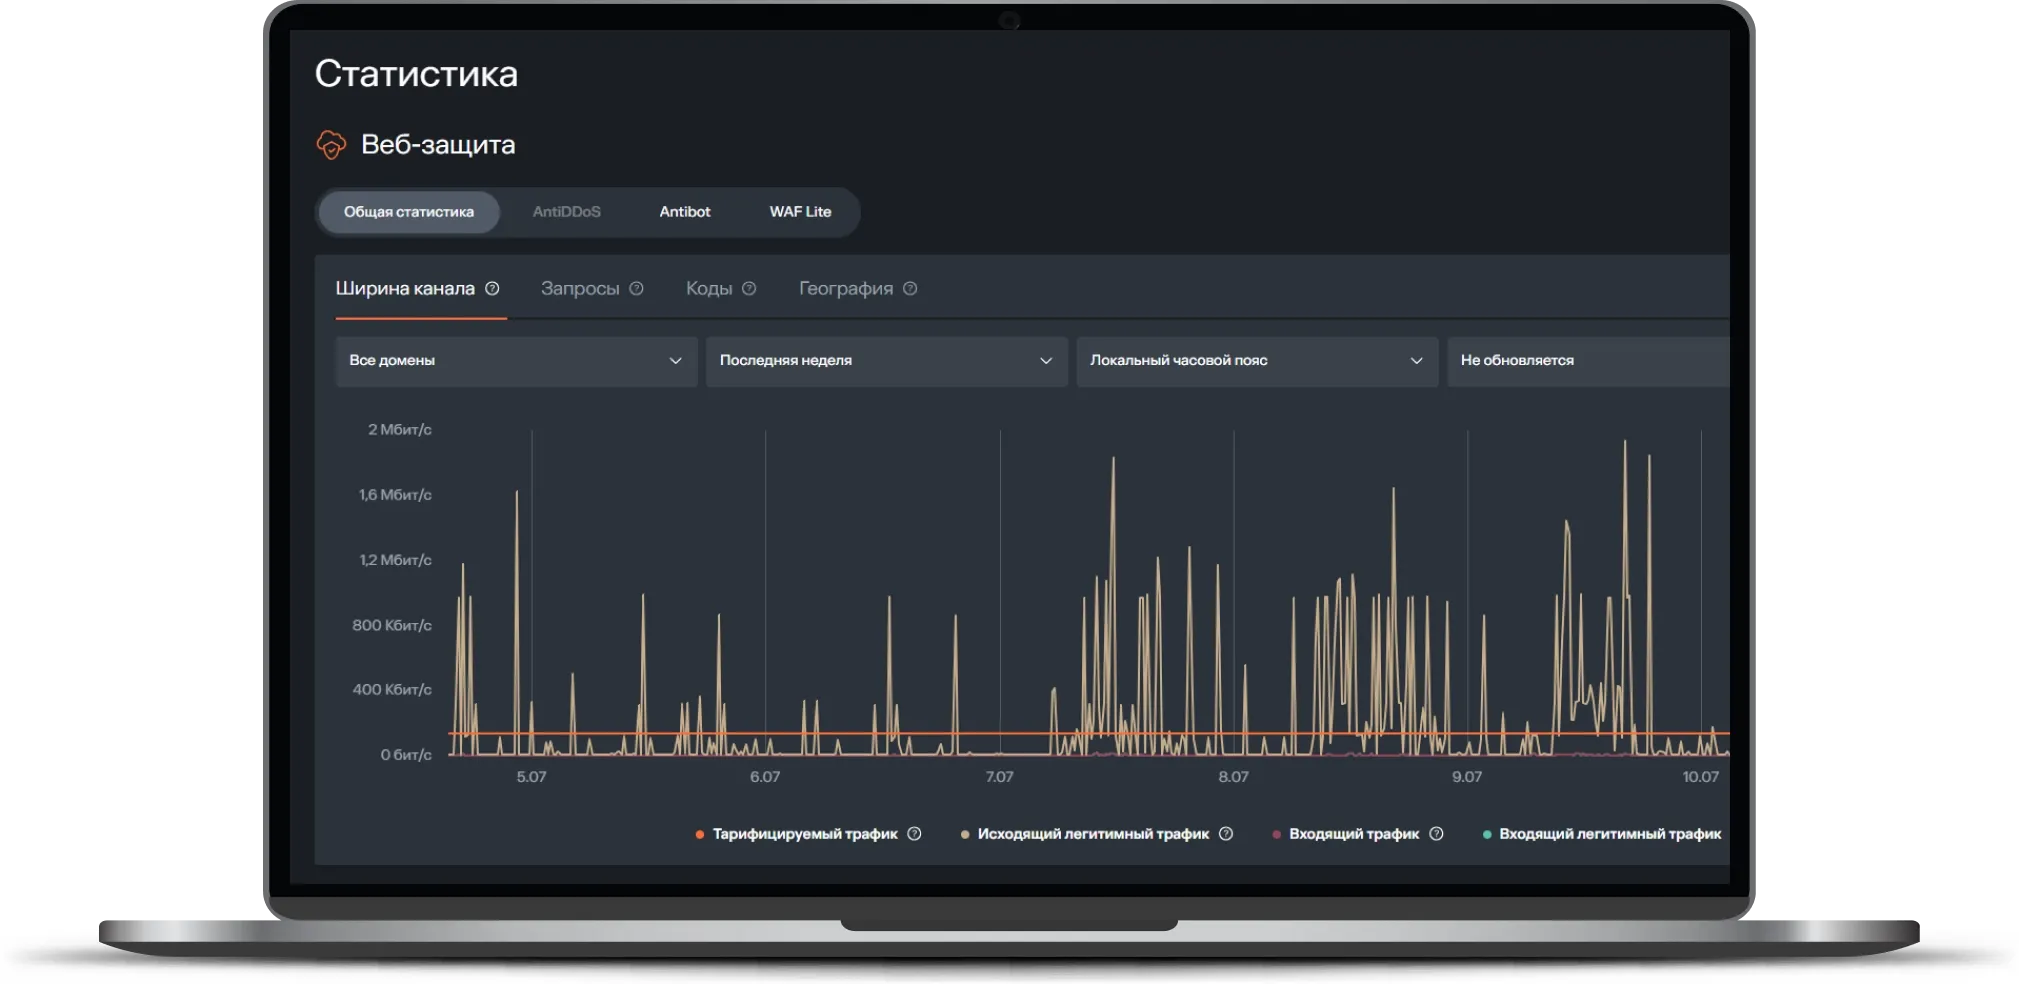Click help icon next to Запросы
Image resolution: width=2019 pixels, height=984 pixels.
pos(636,289)
